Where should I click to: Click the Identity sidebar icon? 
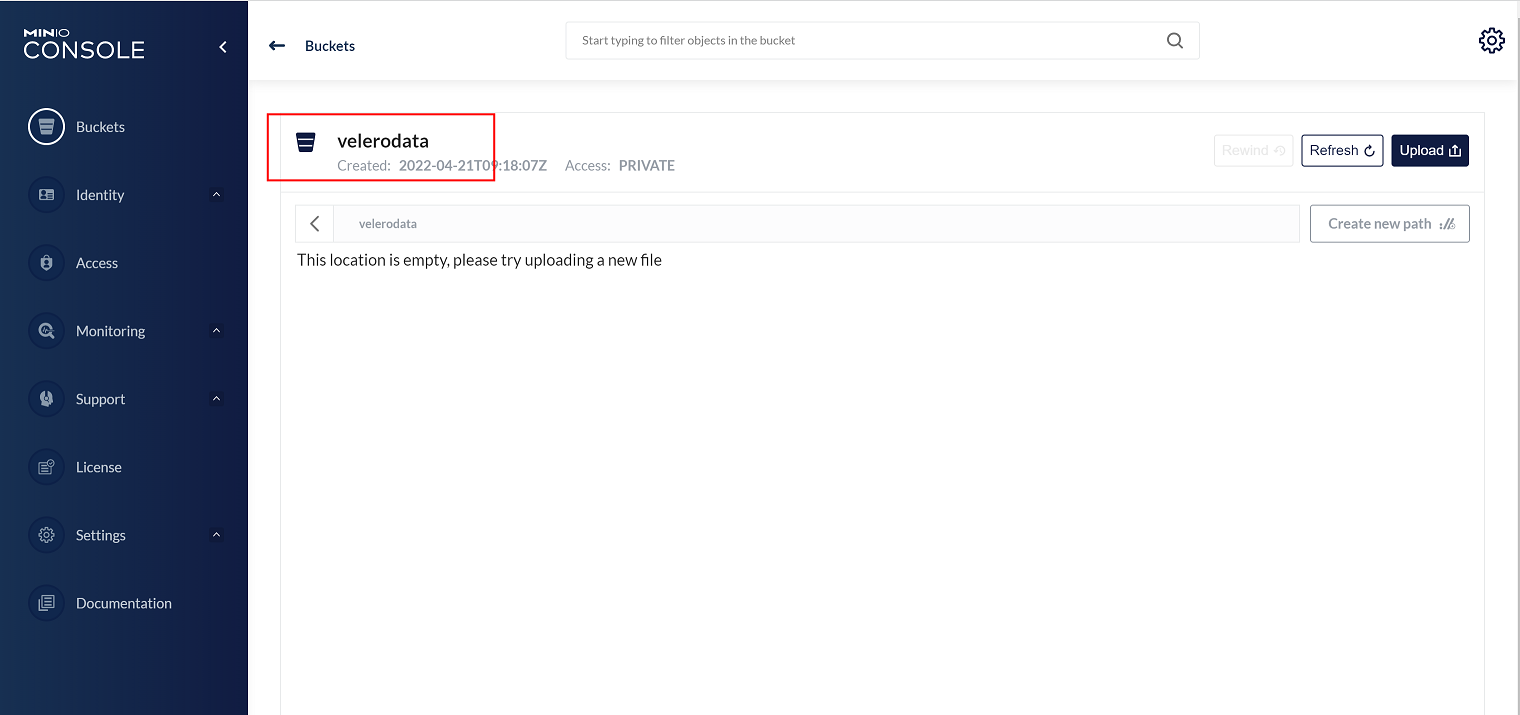(x=46, y=195)
